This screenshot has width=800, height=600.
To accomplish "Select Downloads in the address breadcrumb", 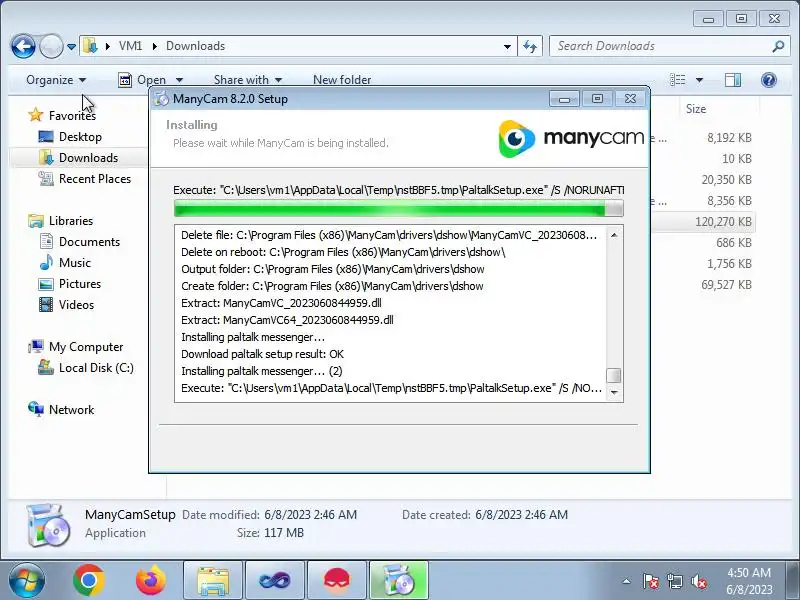I will [195, 46].
